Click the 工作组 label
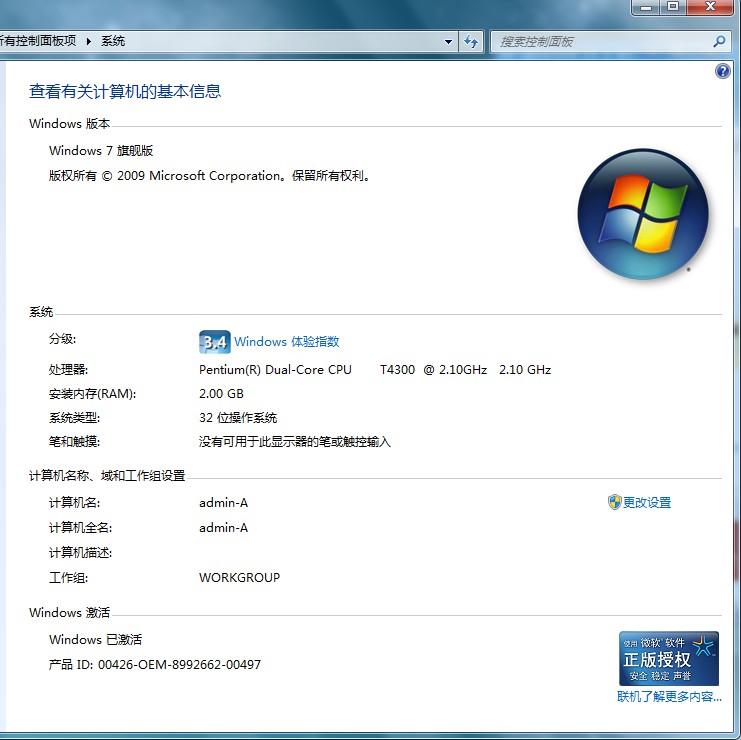The width and height of the screenshot is (741, 740). click(68, 577)
